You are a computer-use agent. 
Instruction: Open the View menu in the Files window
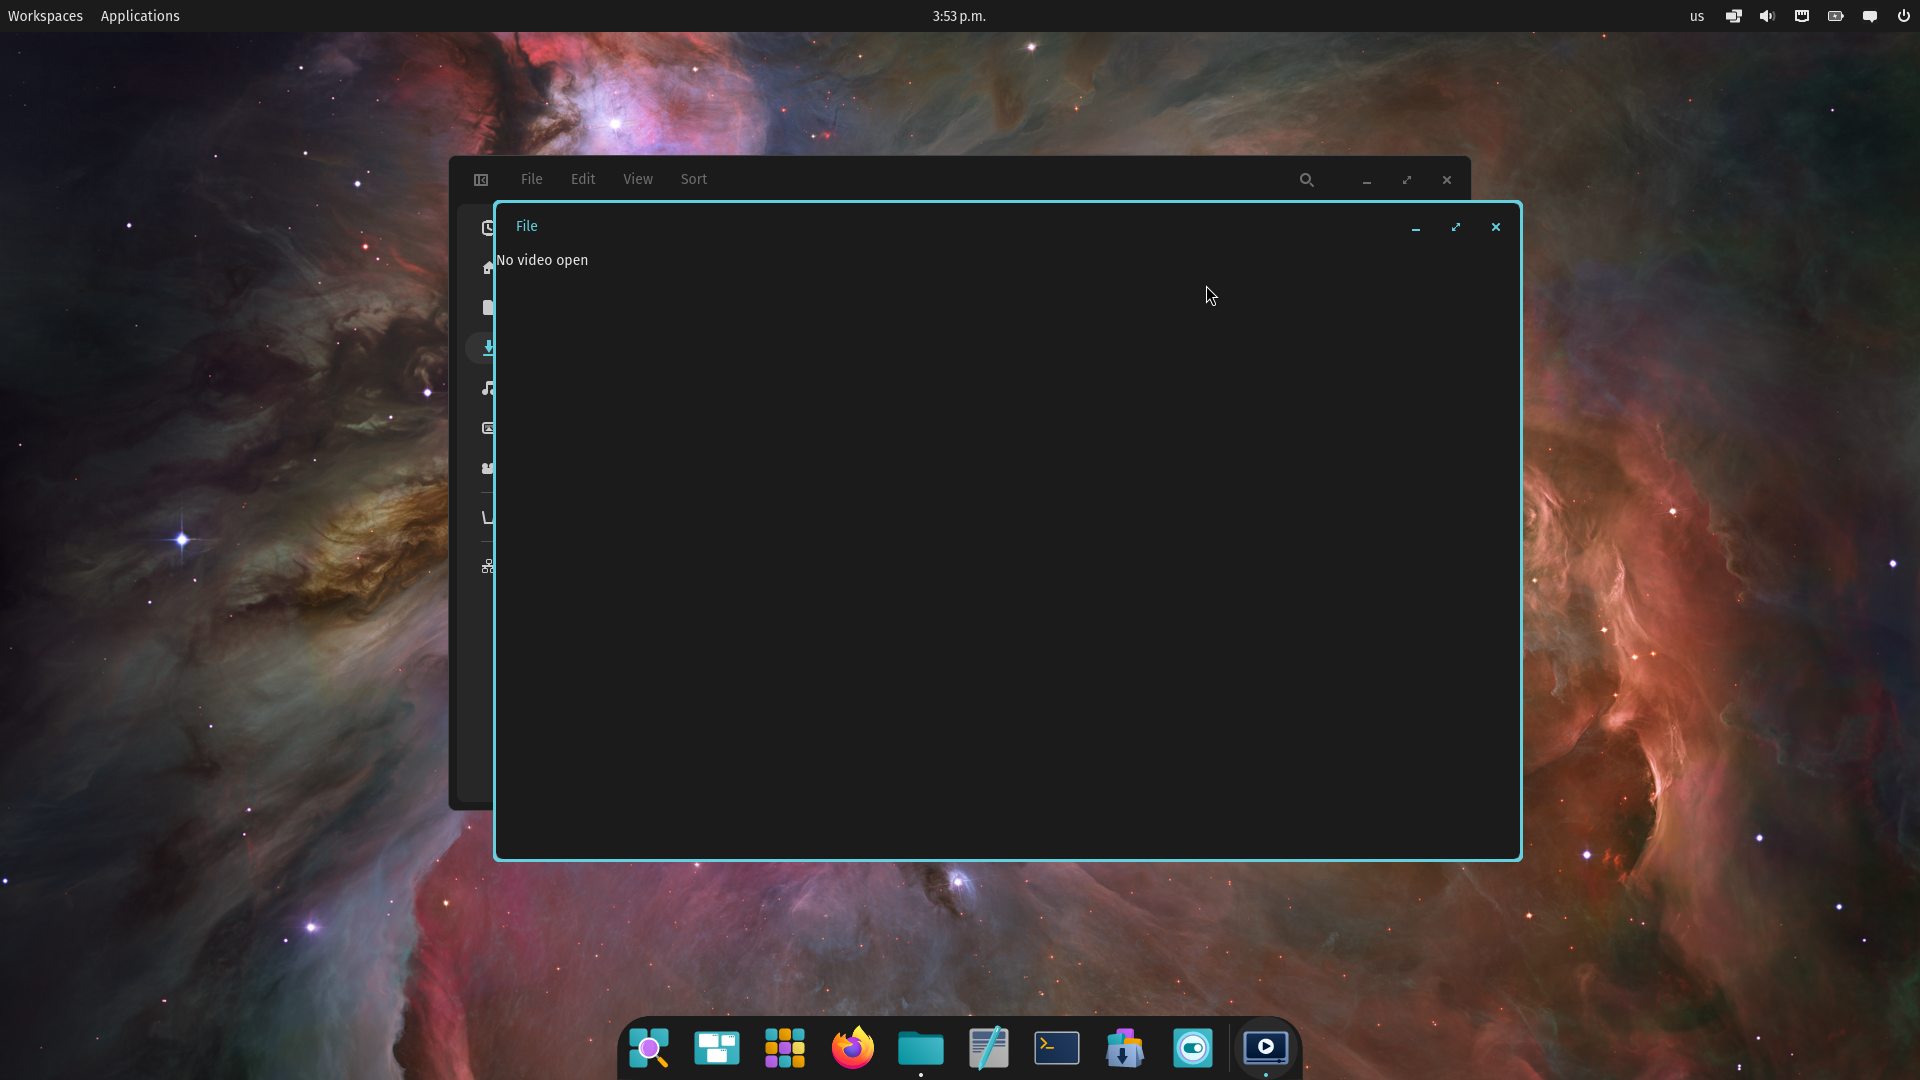tap(638, 179)
